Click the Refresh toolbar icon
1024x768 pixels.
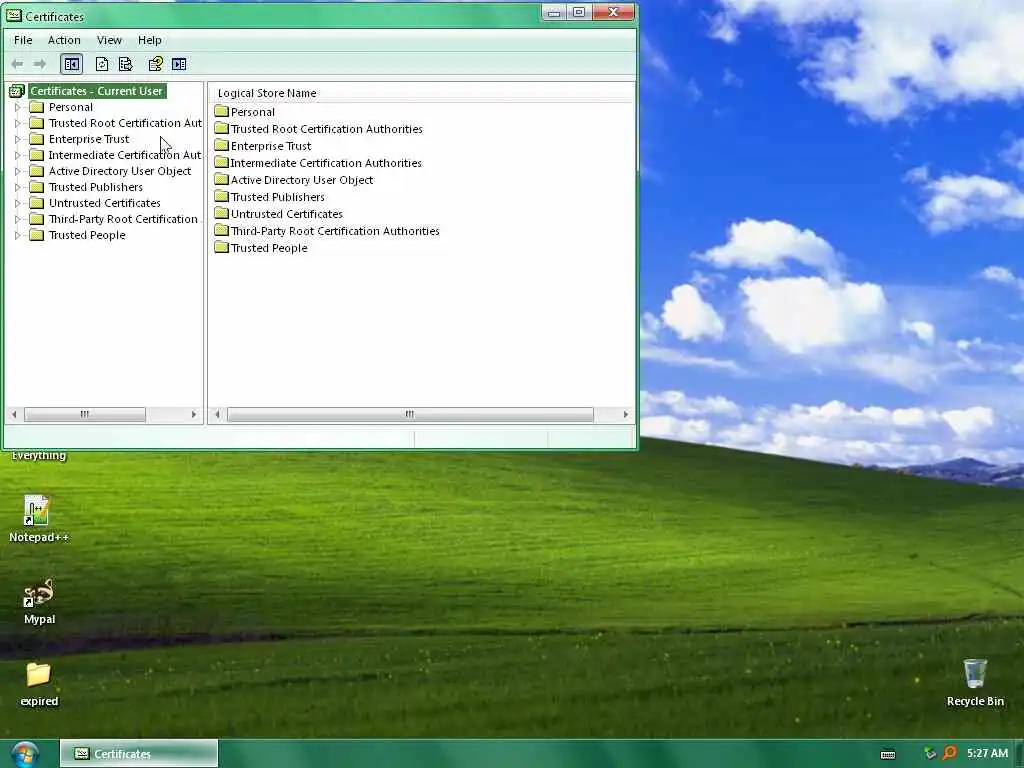102,64
